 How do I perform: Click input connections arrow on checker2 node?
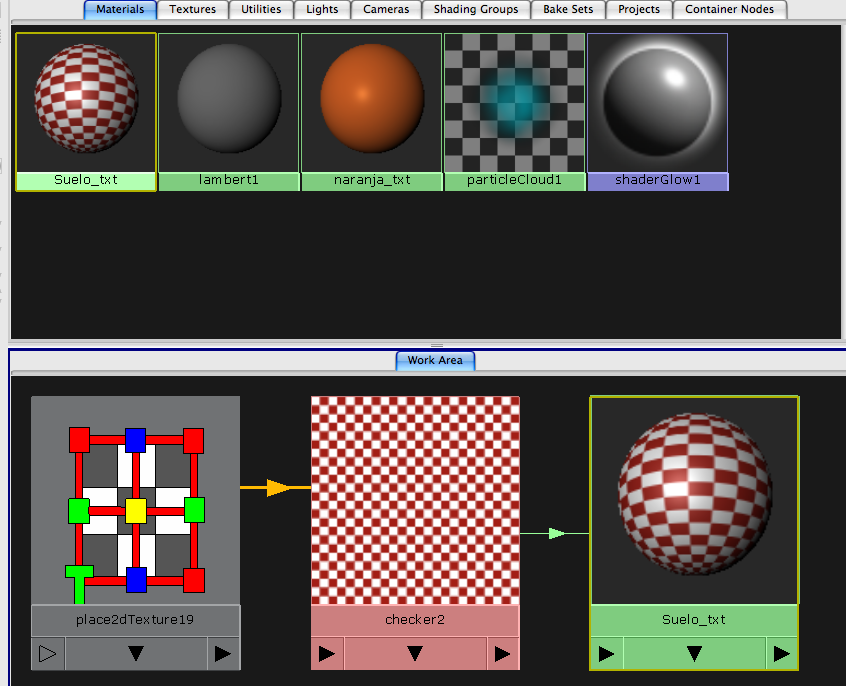pyautogui.click(x=325, y=653)
